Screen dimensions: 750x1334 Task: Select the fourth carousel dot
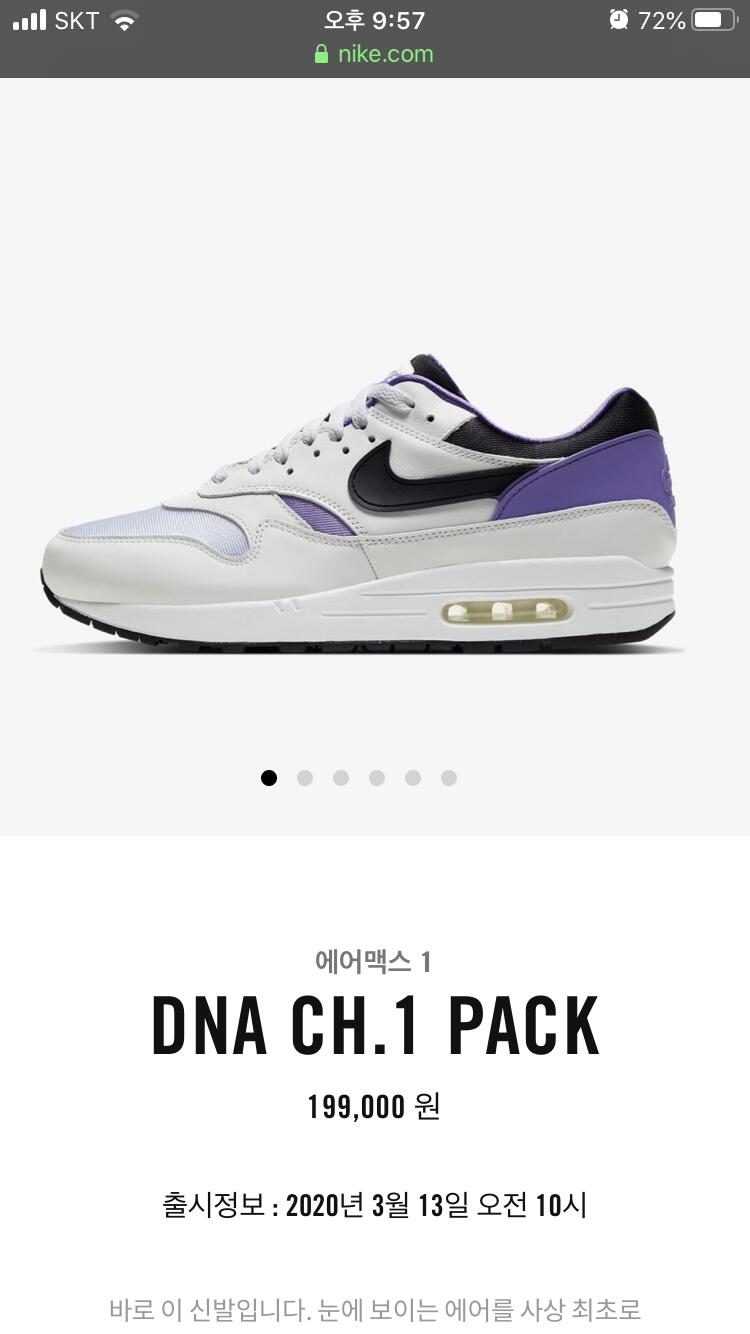377,778
